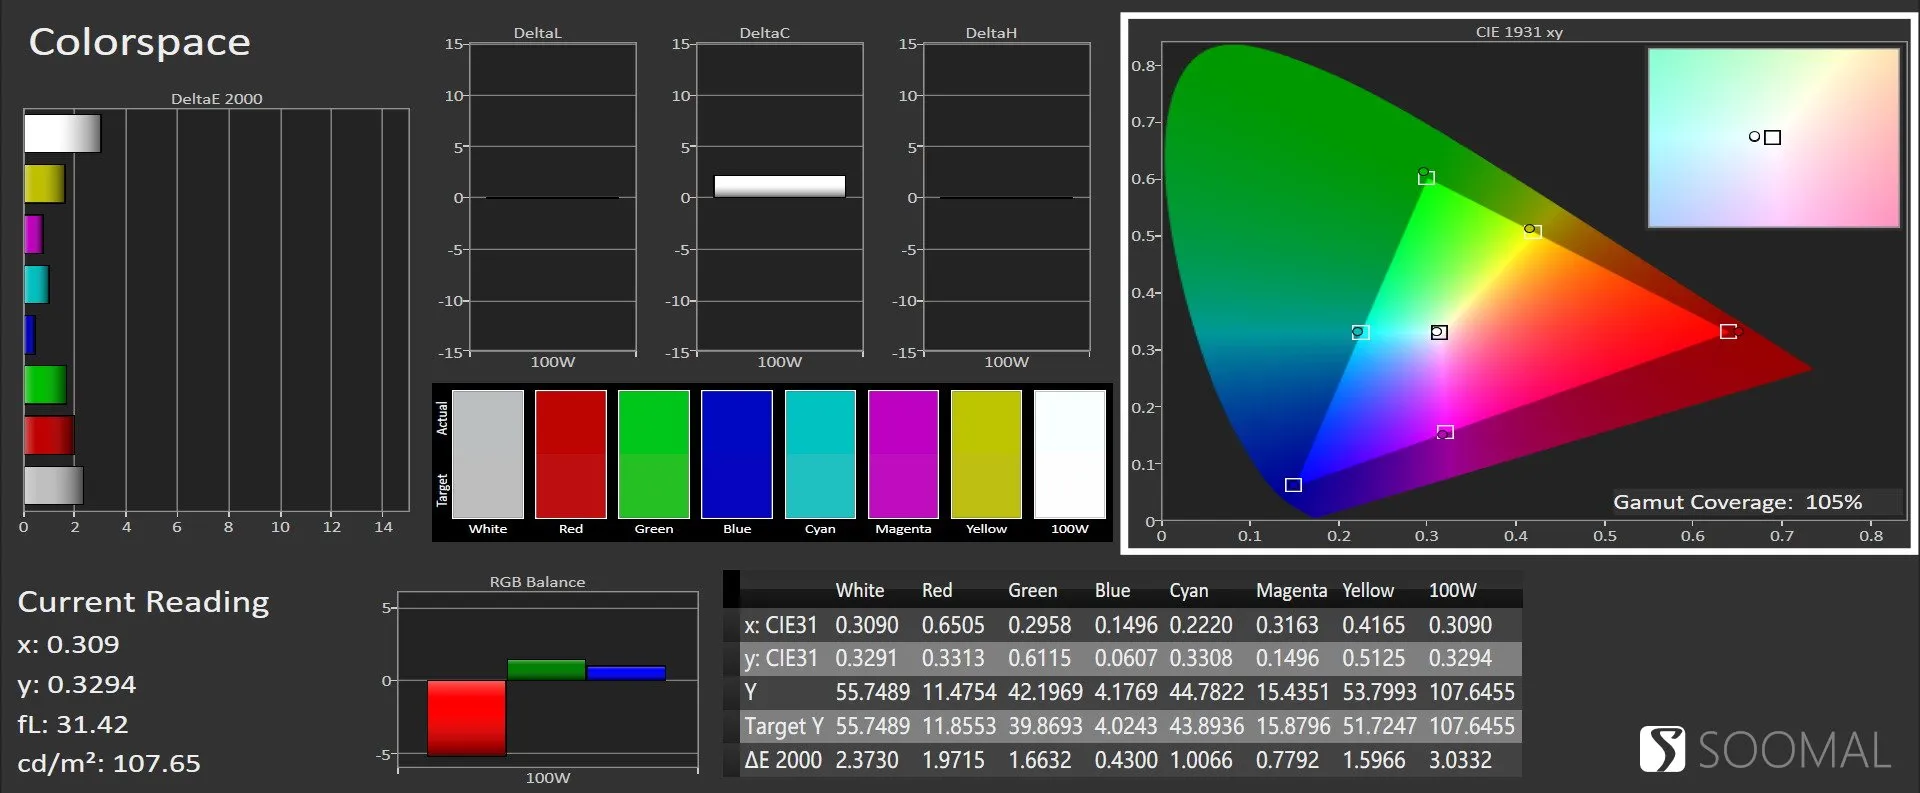Click the 100W label under DeltaL chart

point(553,362)
